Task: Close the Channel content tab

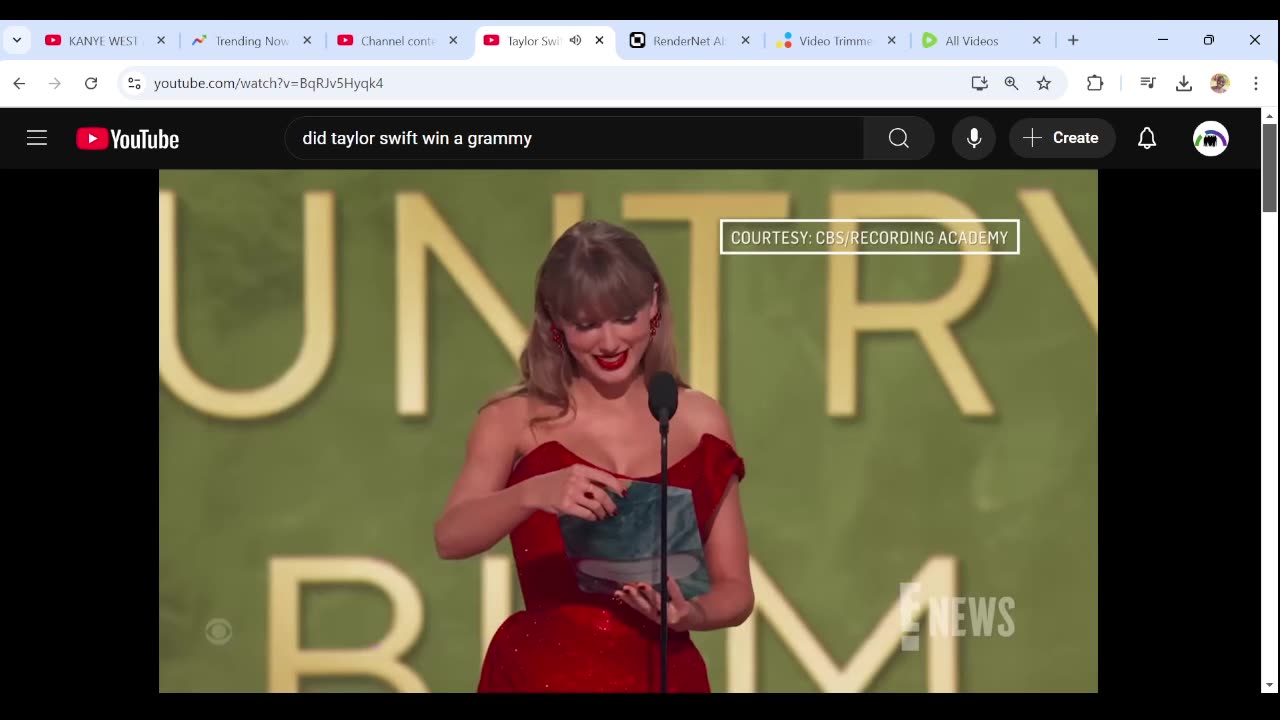Action: pyautogui.click(x=453, y=41)
